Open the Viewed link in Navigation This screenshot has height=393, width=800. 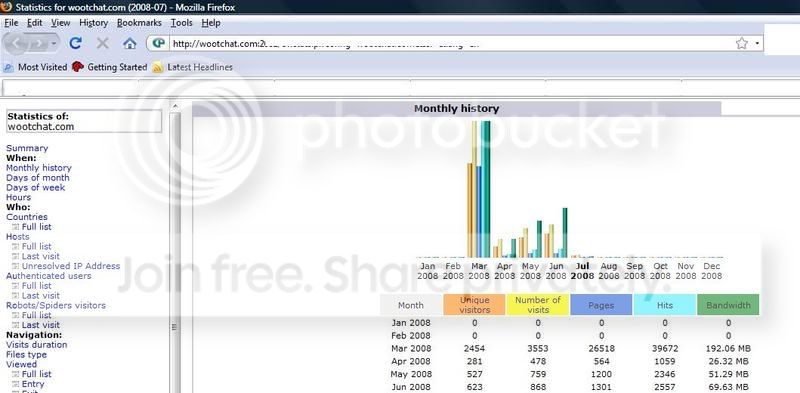[21, 364]
